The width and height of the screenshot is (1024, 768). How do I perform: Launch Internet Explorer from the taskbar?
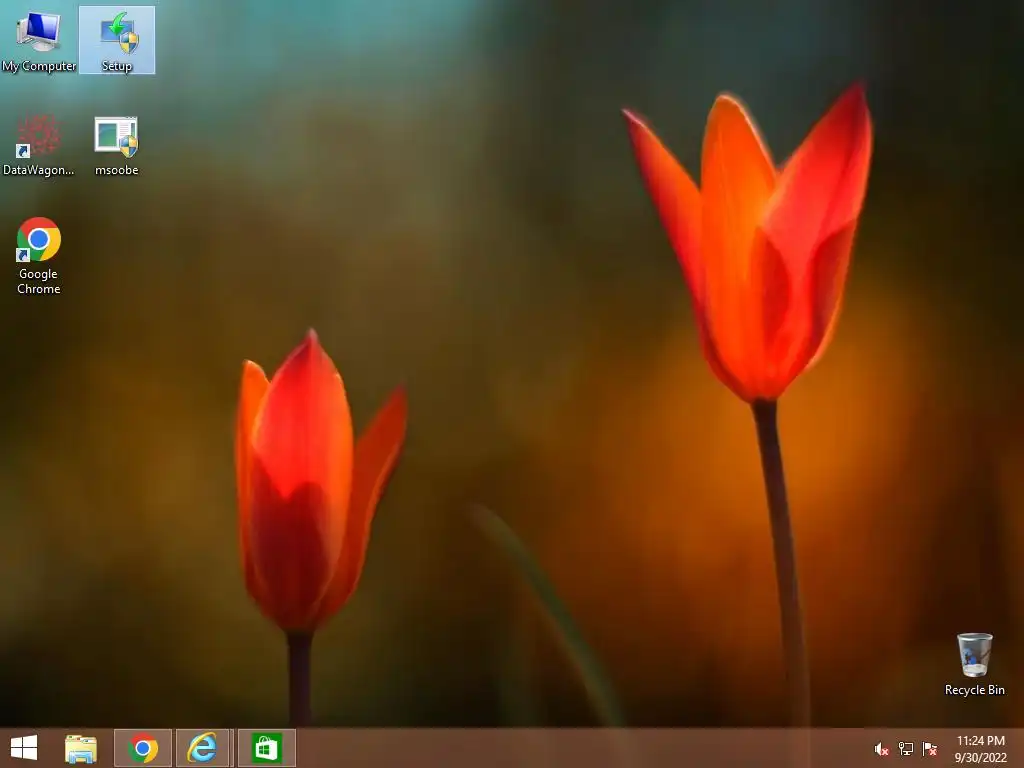tap(203, 748)
